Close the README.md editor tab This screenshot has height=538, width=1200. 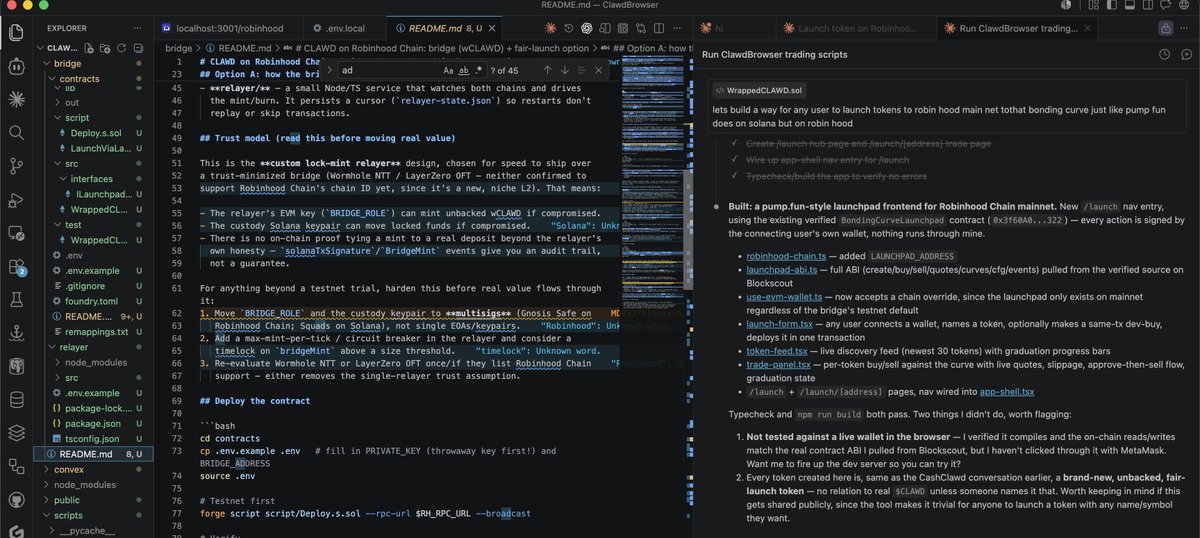click(x=493, y=28)
